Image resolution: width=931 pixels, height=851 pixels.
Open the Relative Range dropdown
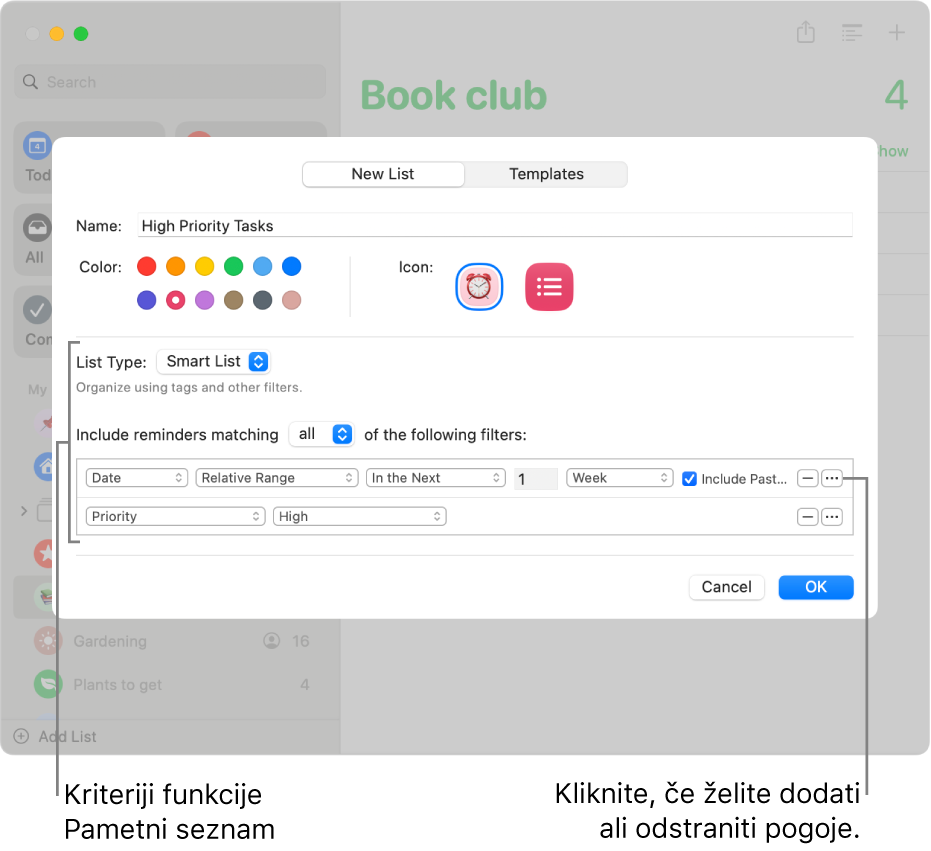coord(277,477)
